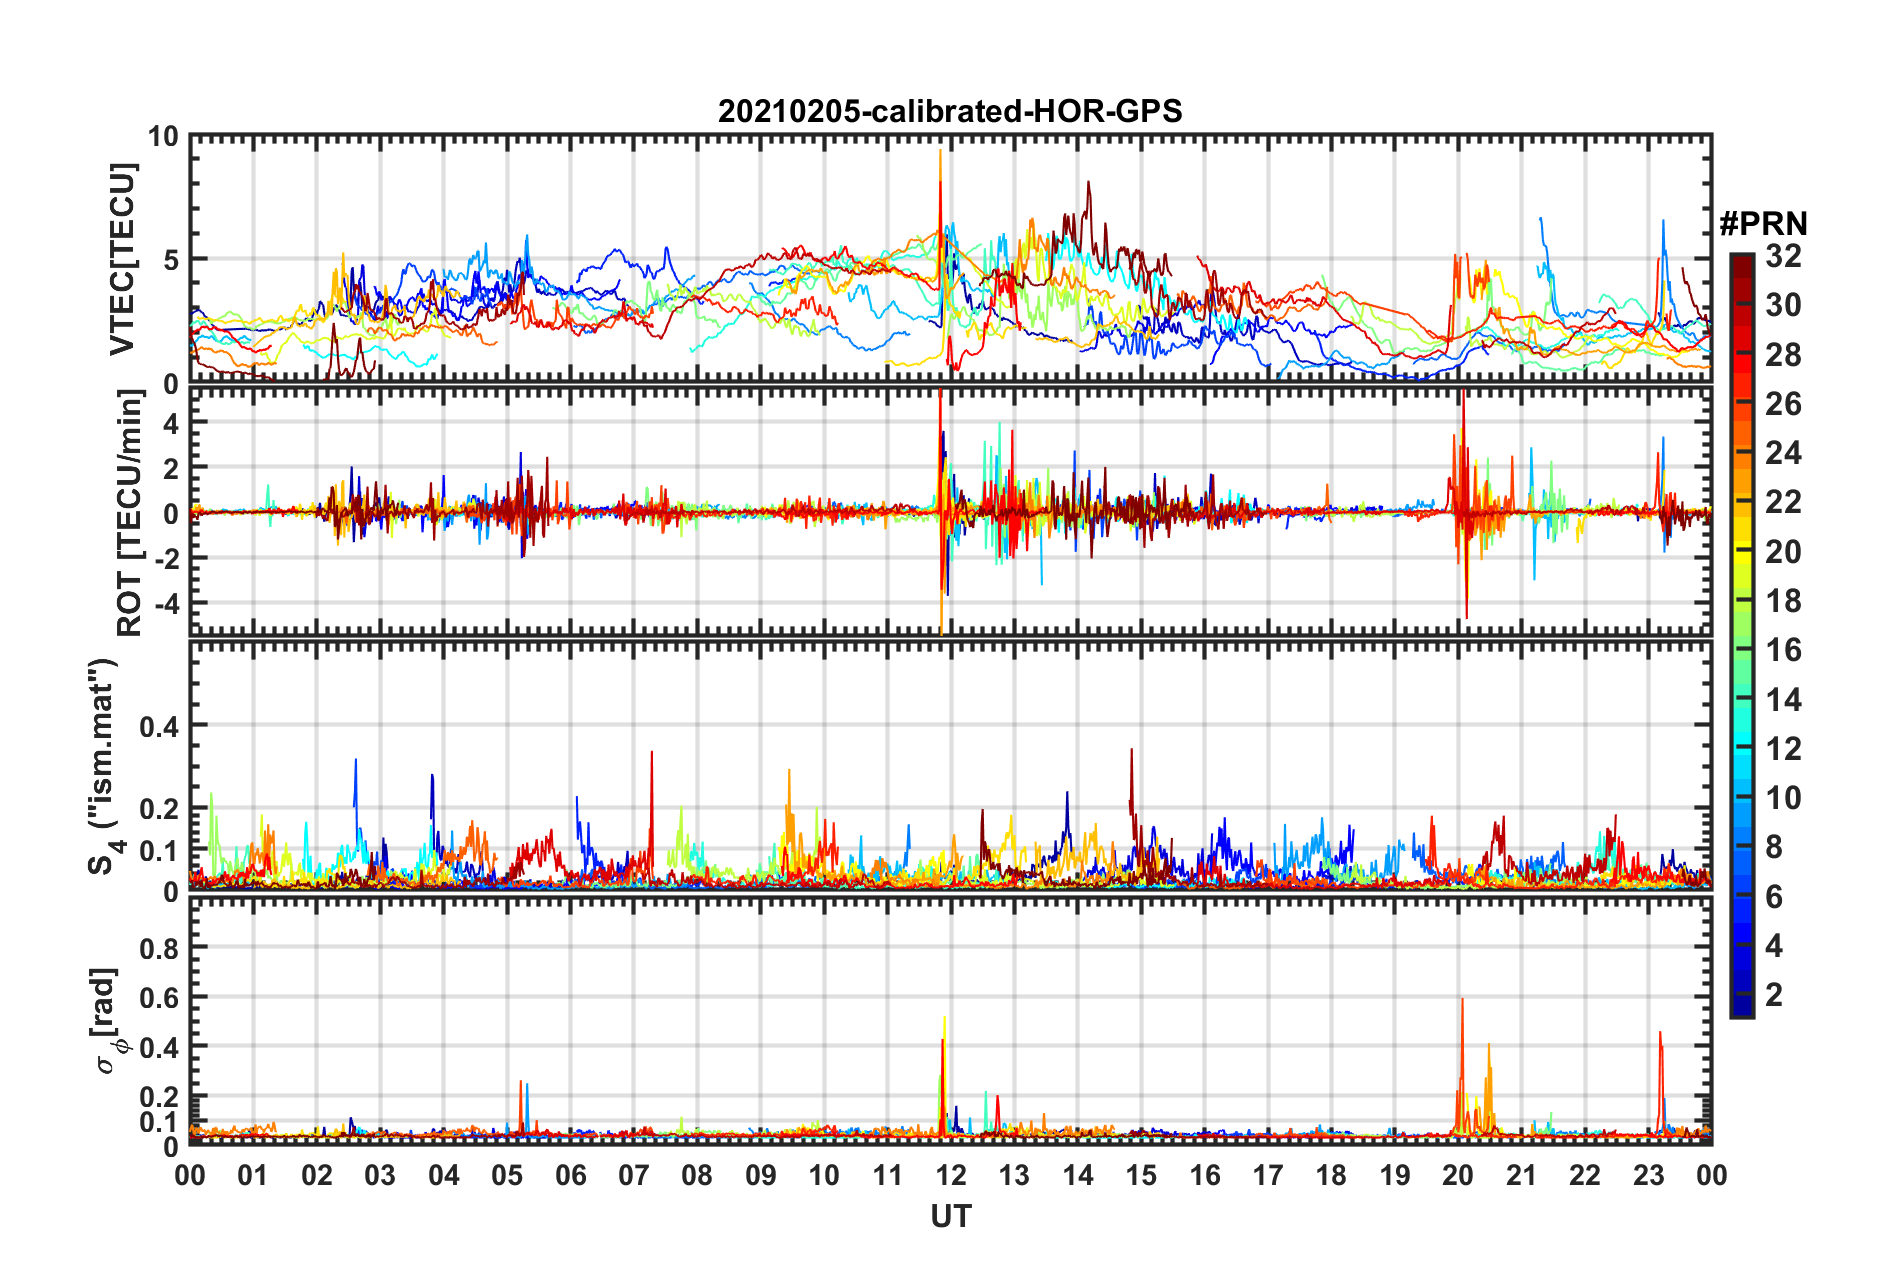This screenshot has width=1902, height=1272.
Task: Click the UT x-axis label
Action: (951, 1216)
